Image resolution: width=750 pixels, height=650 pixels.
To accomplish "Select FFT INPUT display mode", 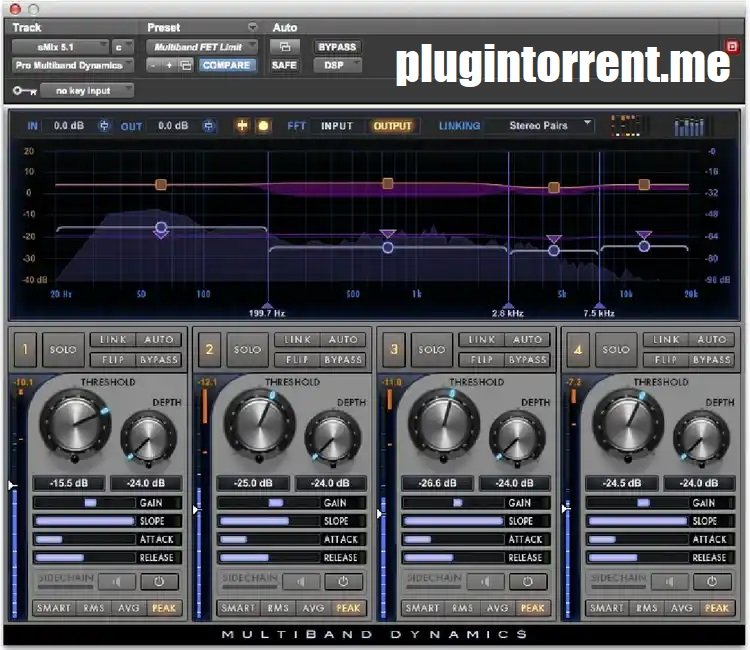I will point(337,126).
